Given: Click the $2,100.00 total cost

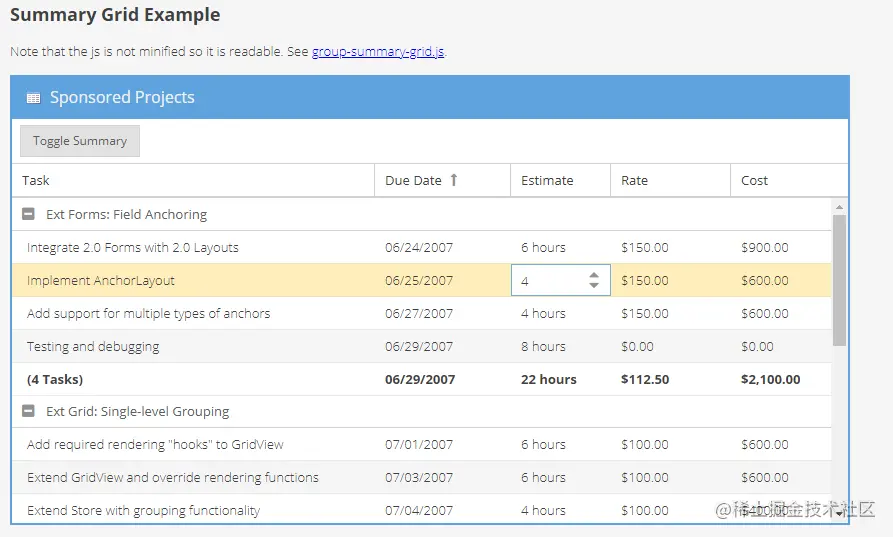Looking at the screenshot, I should click(771, 380).
